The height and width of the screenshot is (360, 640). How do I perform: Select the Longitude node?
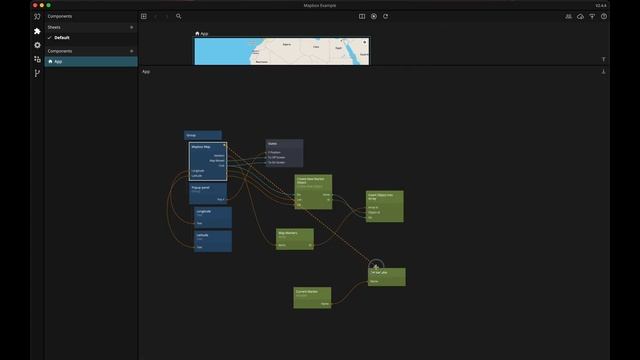pos(213,217)
